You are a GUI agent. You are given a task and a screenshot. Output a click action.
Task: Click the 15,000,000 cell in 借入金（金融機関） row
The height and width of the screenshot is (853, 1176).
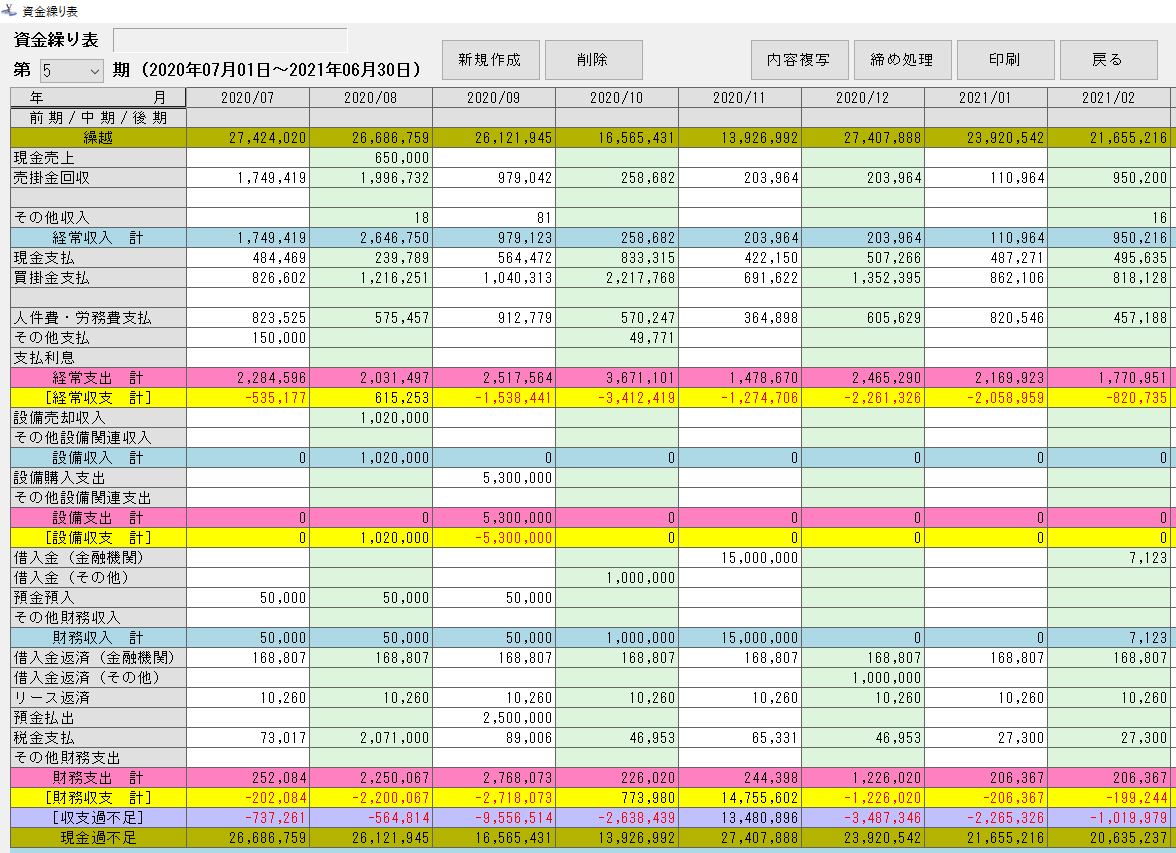pyautogui.click(x=740, y=558)
